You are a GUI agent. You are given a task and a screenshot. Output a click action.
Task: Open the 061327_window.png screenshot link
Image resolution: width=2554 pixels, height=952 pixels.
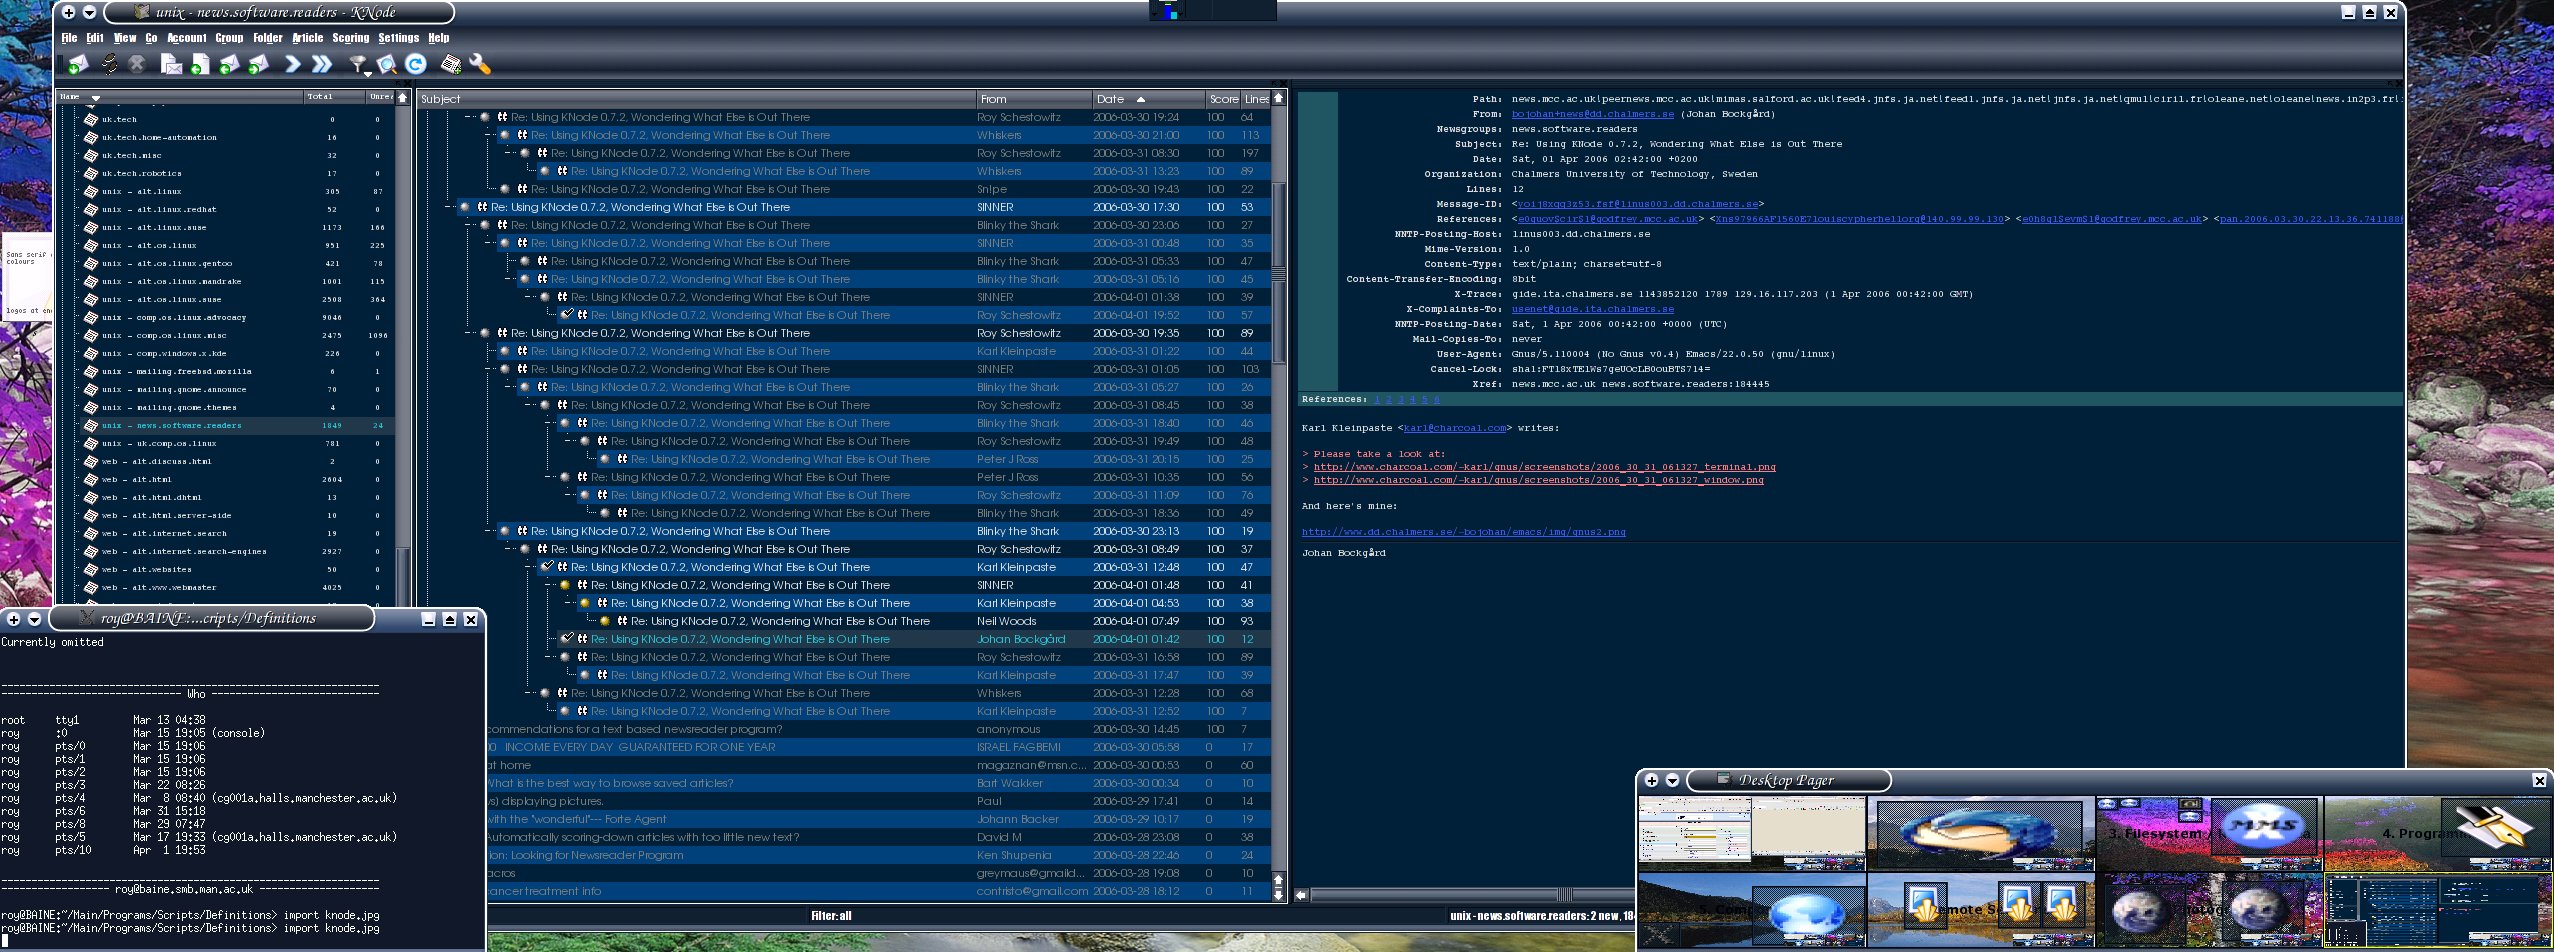point(1538,480)
